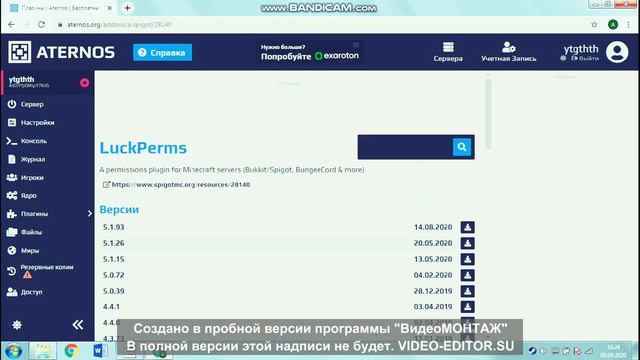Reload the browser page

click(41, 24)
